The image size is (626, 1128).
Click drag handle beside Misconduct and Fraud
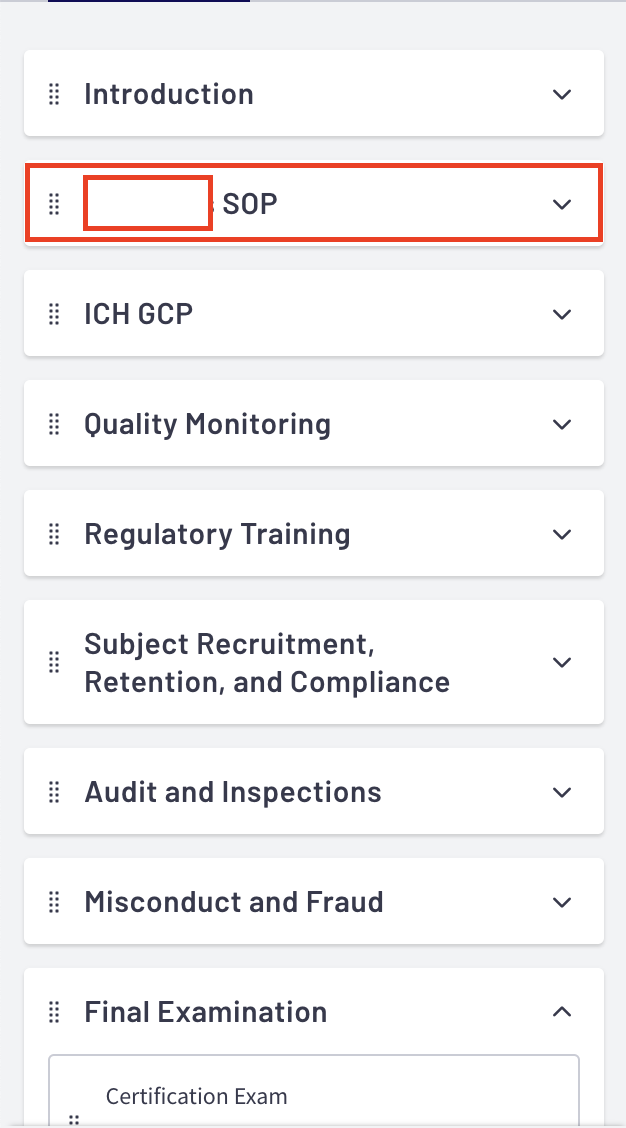[54, 902]
